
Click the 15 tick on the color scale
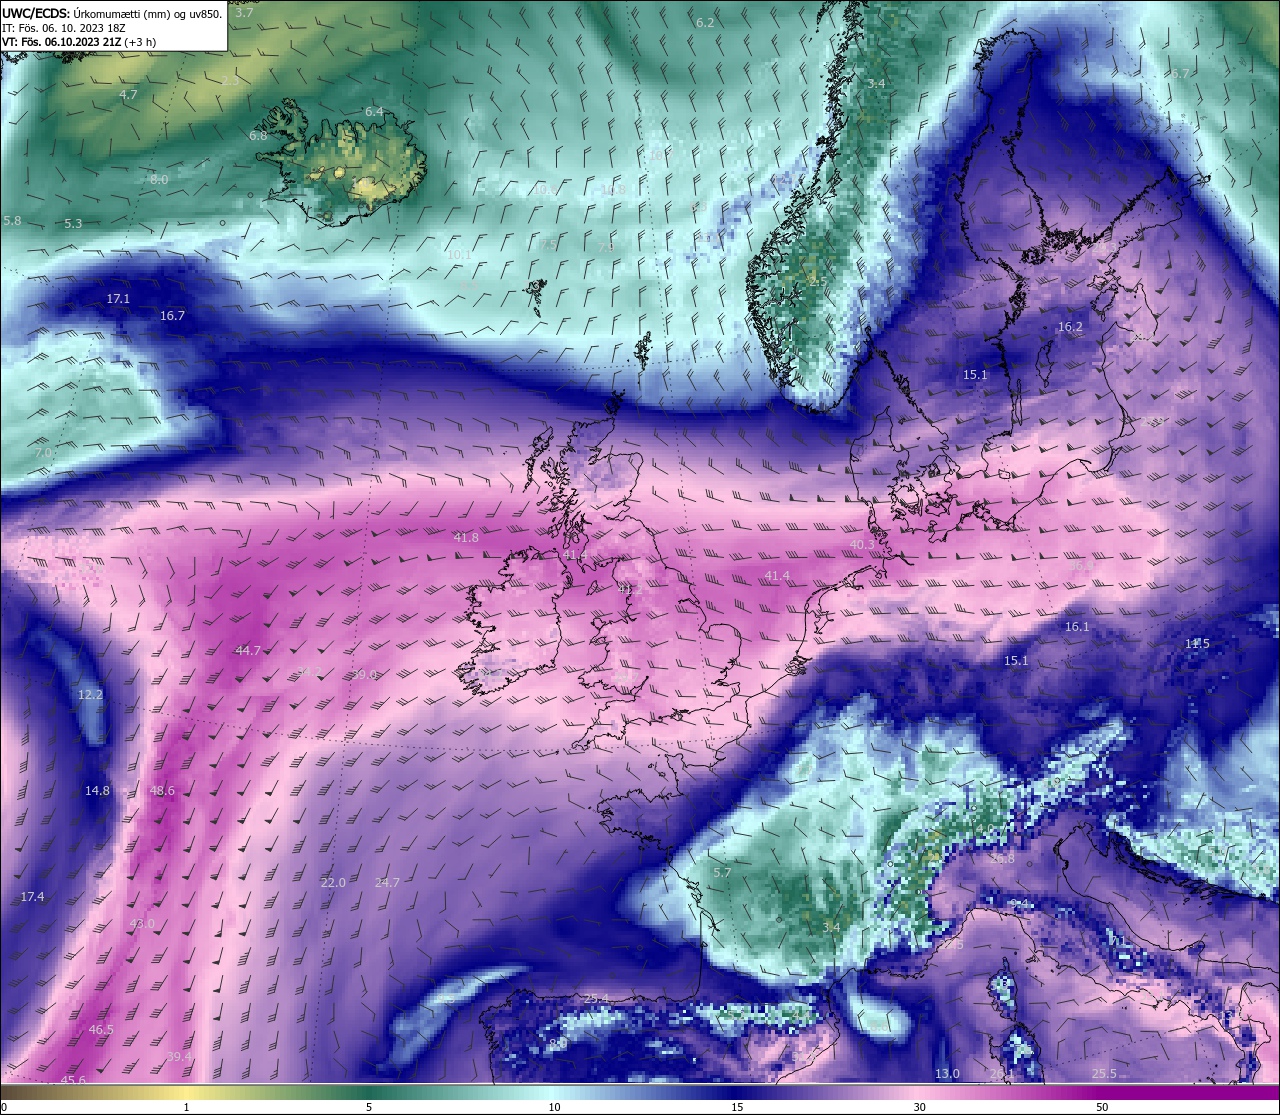point(736,1107)
